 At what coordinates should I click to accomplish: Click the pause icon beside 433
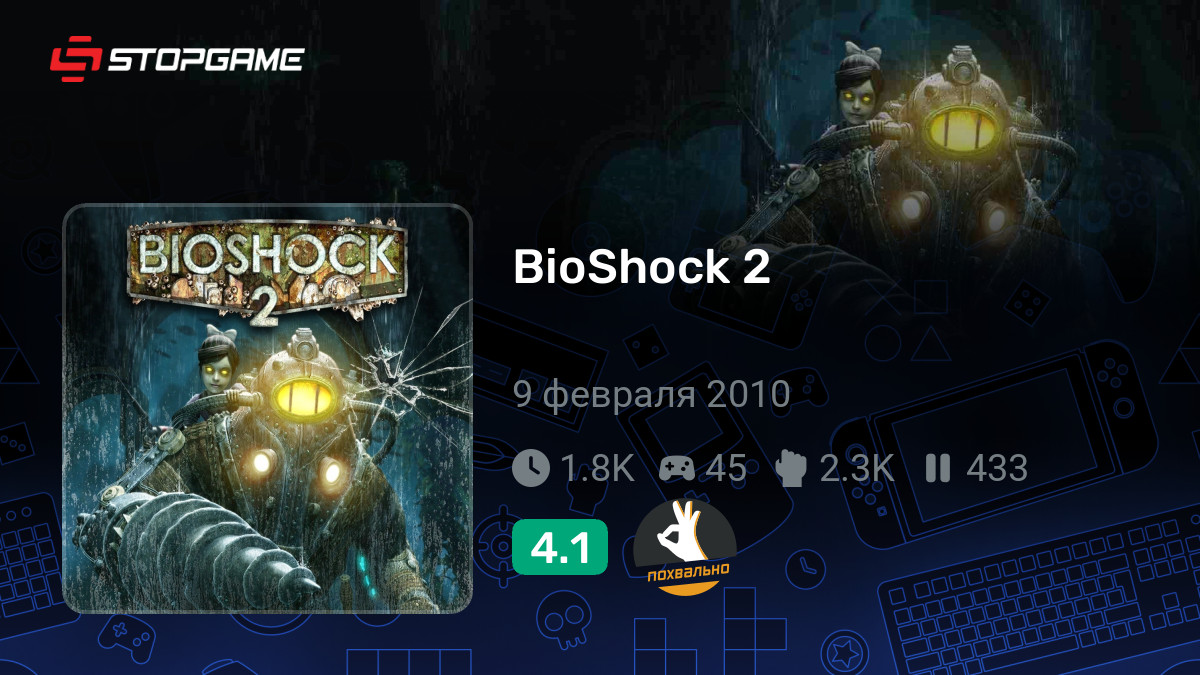[x=937, y=468]
